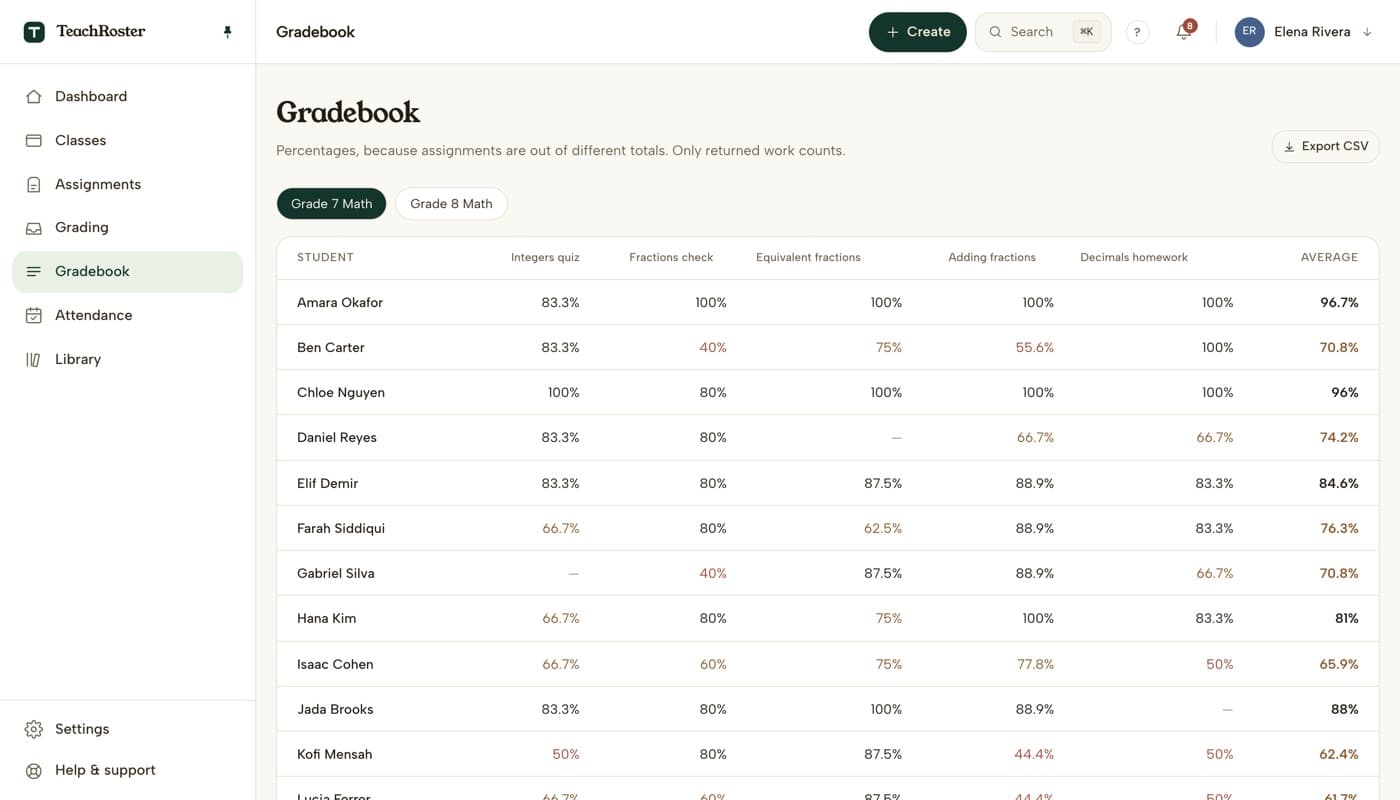1400x800 pixels.
Task: Click the AVERAGE column header
Action: click(1329, 258)
